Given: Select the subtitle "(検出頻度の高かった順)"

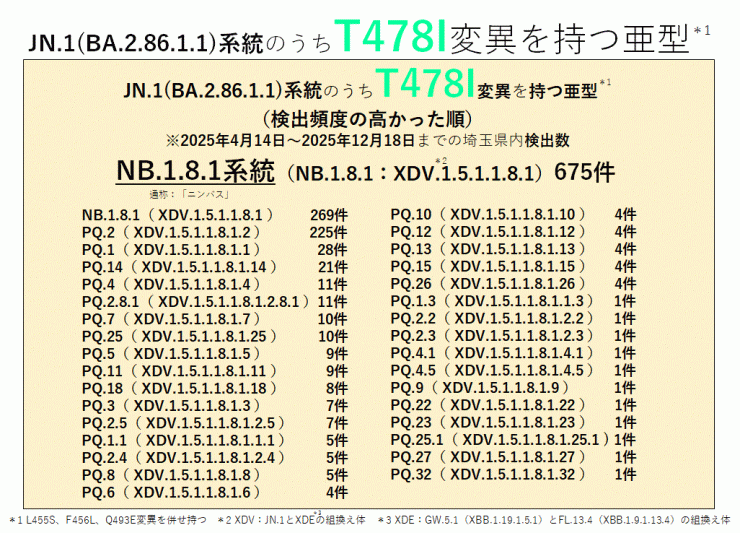Looking at the screenshot, I should tap(368, 119).
